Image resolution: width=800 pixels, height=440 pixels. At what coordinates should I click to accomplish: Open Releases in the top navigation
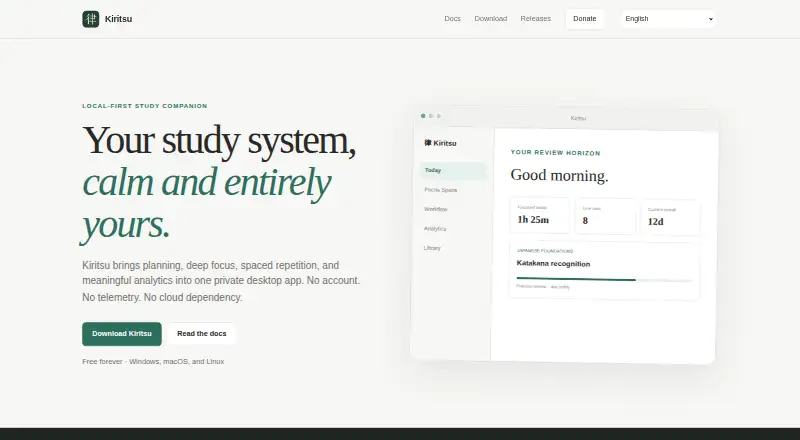536,18
